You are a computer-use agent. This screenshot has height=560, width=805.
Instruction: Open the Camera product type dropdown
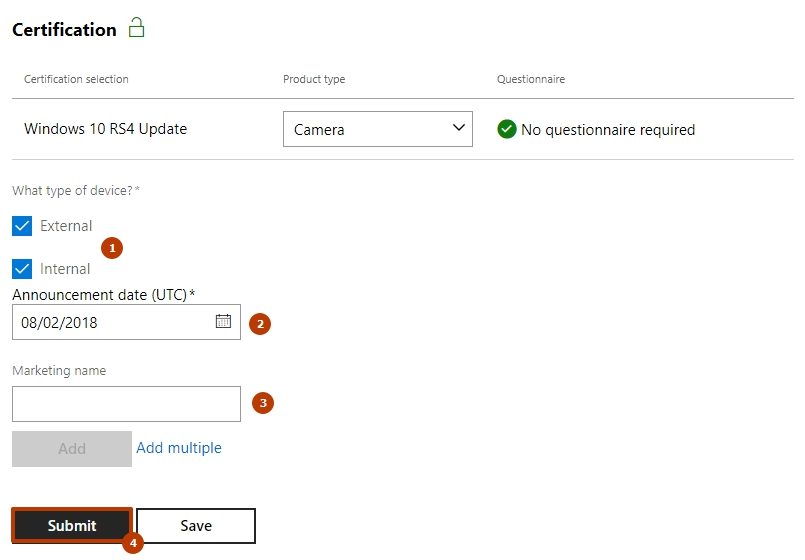(378, 129)
